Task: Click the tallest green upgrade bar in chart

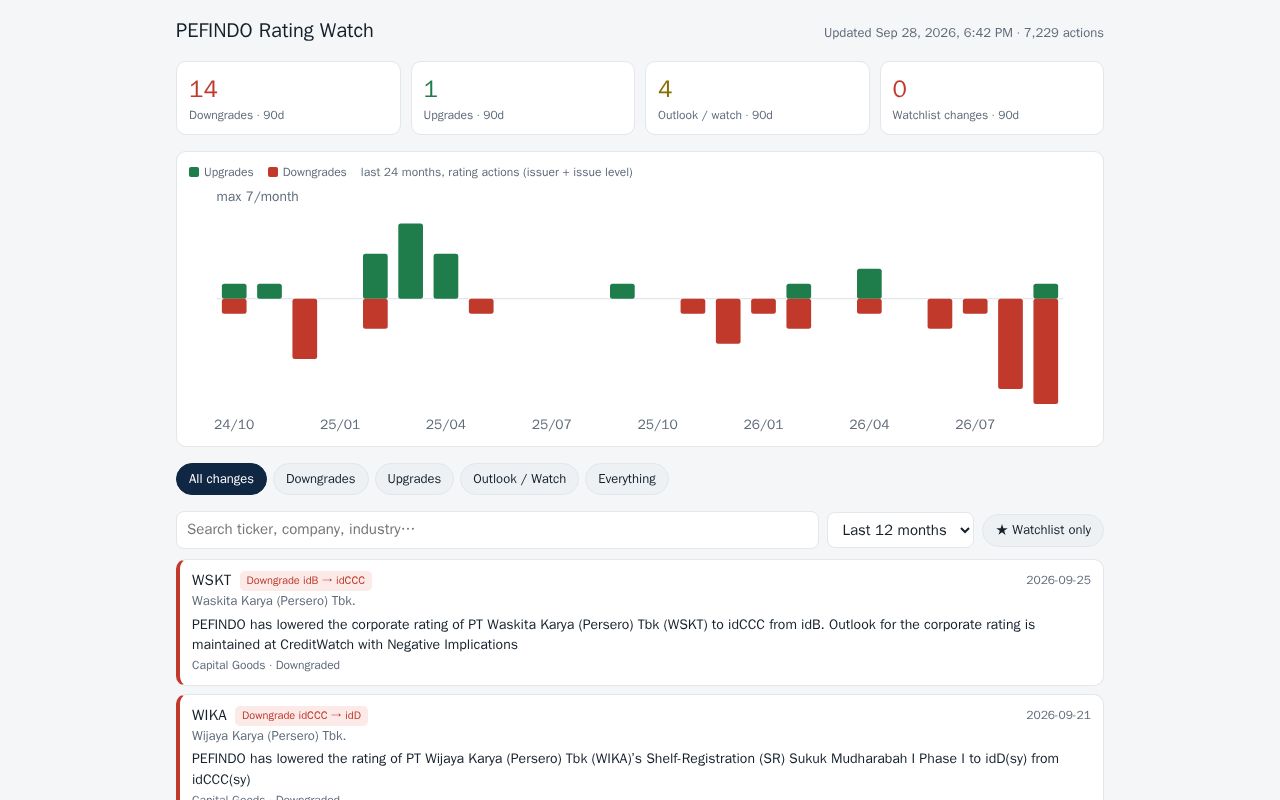Action: pos(411,261)
